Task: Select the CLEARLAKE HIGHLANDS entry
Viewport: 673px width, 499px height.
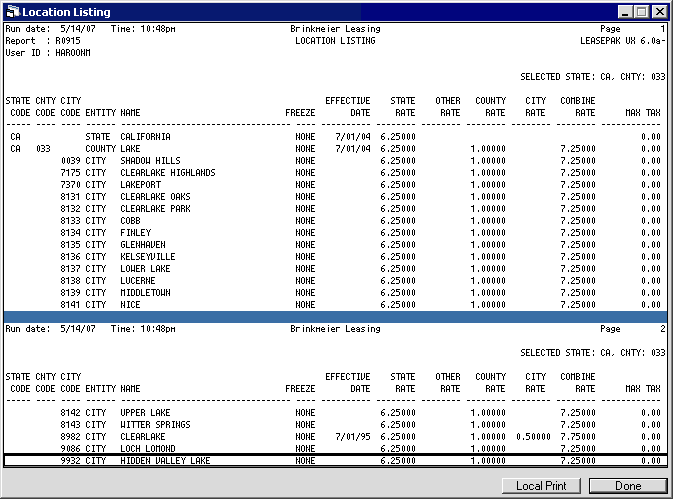Action: point(168,172)
